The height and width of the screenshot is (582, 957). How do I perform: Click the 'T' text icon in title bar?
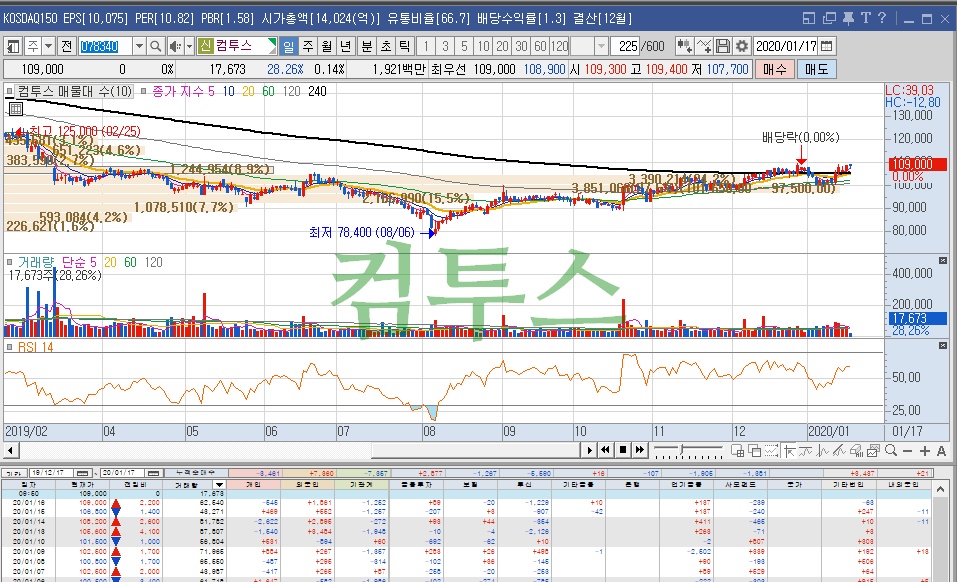tap(865, 18)
